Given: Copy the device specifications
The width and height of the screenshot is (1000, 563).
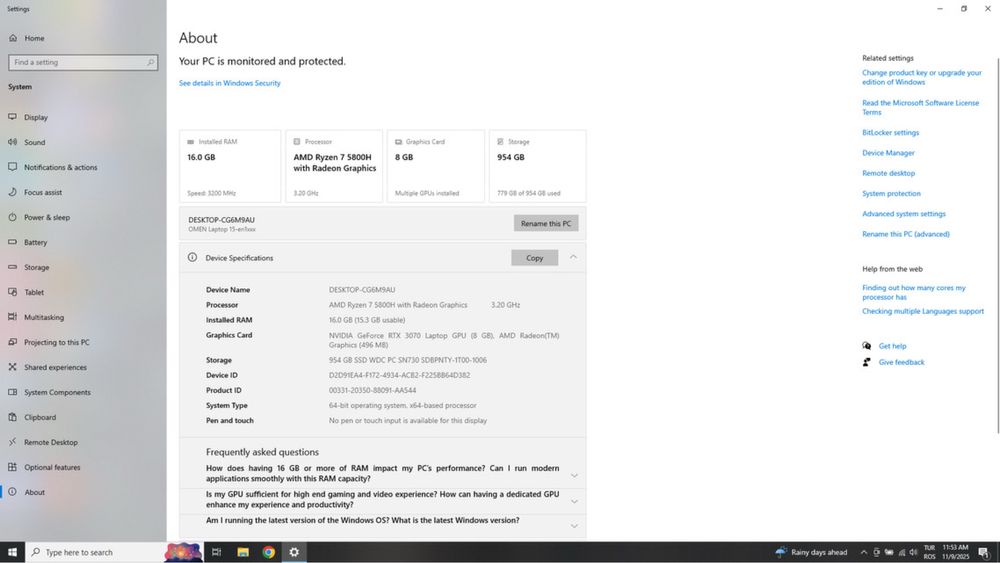Looking at the screenshot, I should coord(534,258).
